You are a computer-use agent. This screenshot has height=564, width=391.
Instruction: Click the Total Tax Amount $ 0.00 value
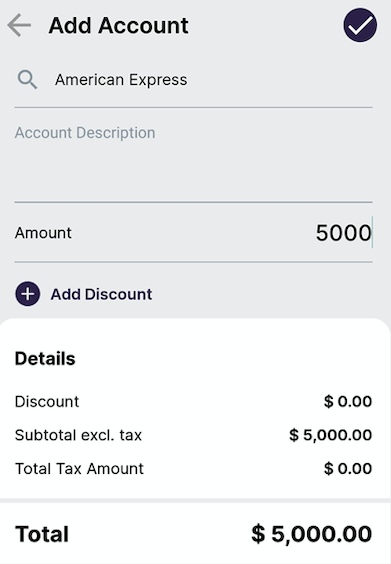click(x=348, y=469)
